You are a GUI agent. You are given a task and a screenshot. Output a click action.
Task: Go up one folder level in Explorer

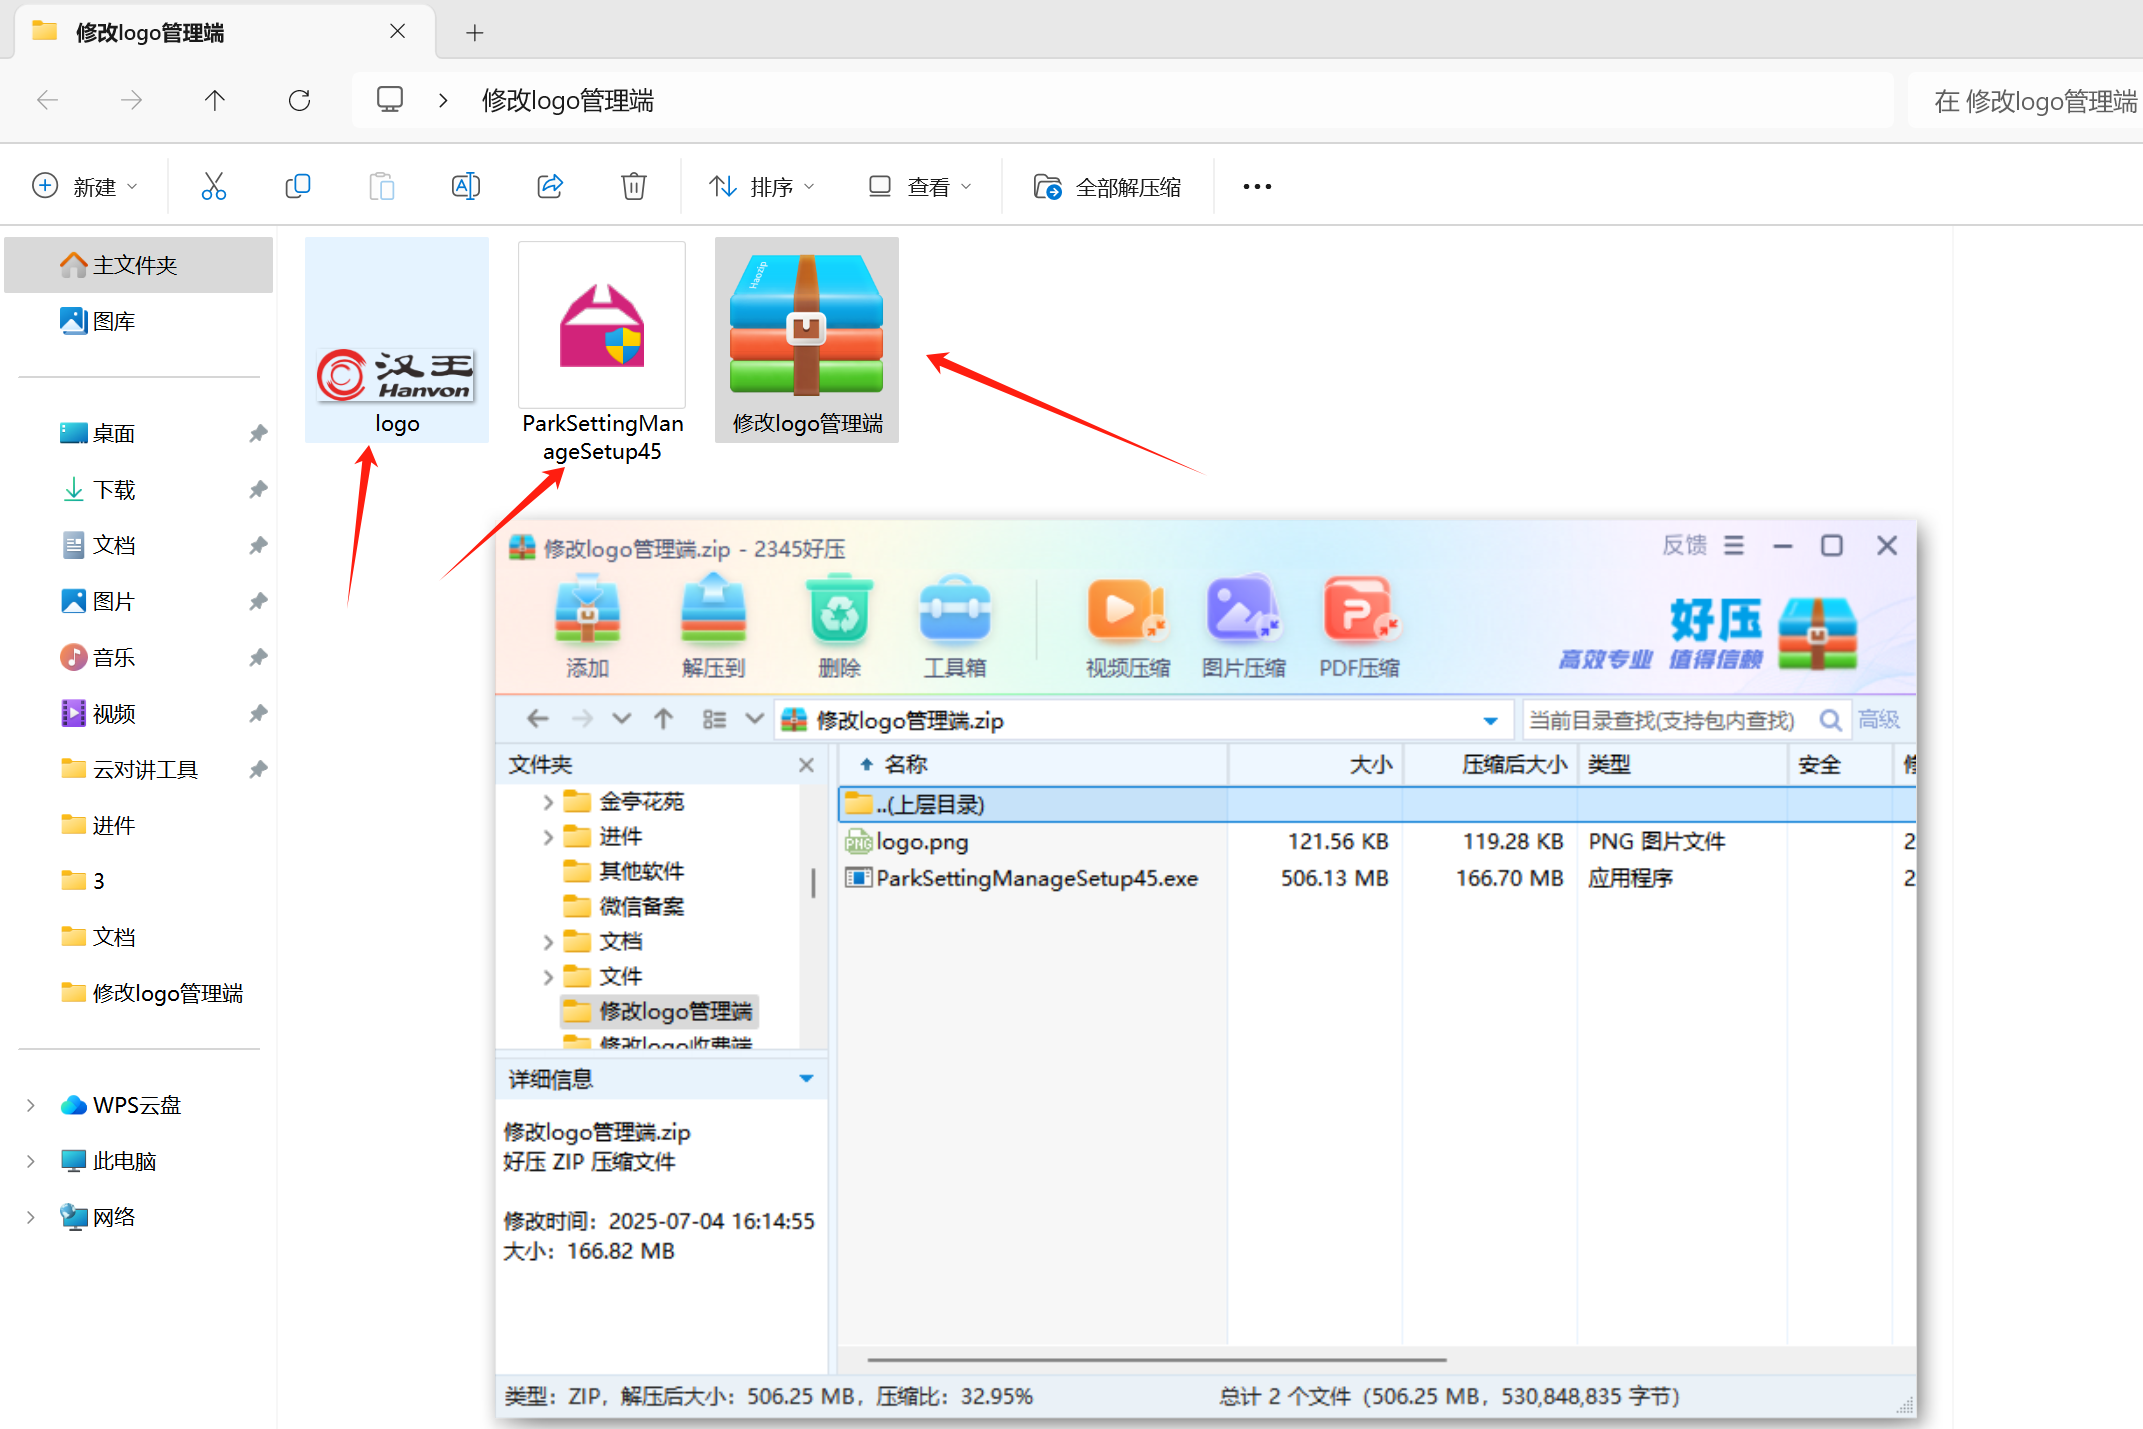pyautogui.click(x=214, y=100)
